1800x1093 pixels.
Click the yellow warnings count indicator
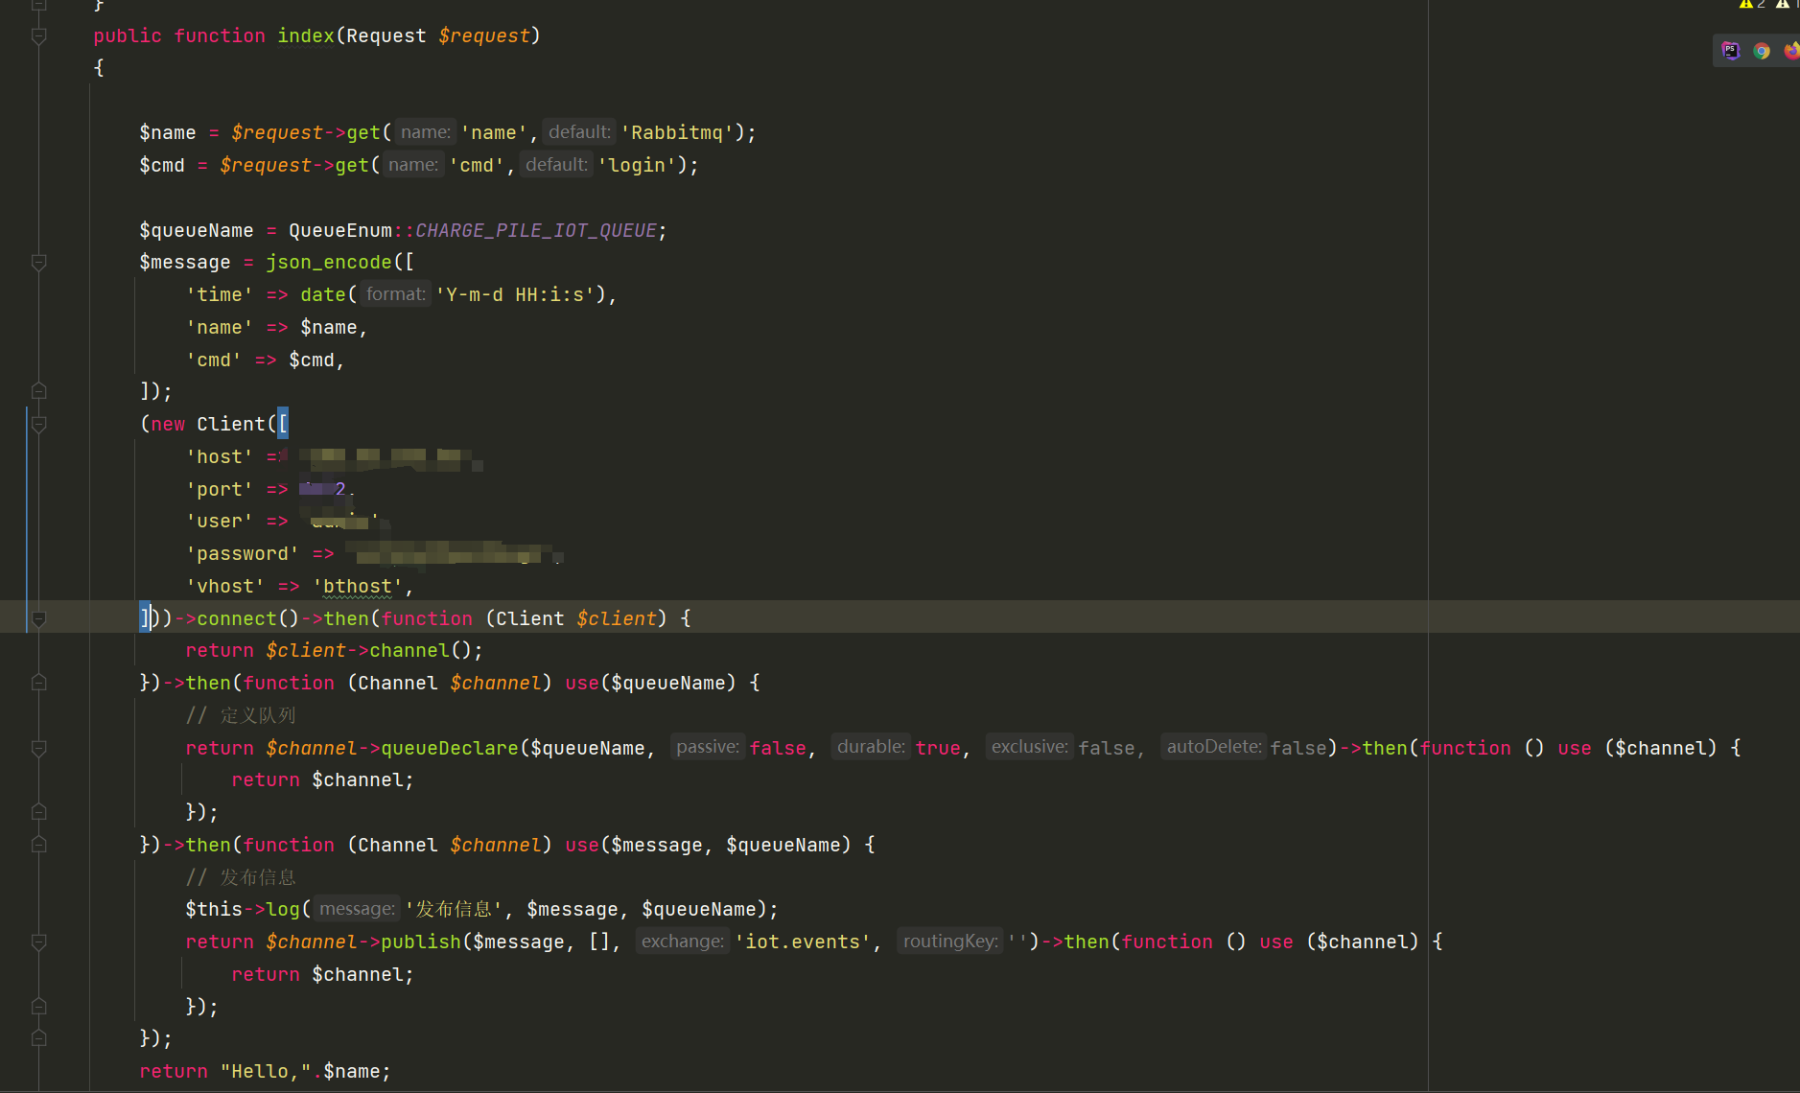click(1752, 4)
